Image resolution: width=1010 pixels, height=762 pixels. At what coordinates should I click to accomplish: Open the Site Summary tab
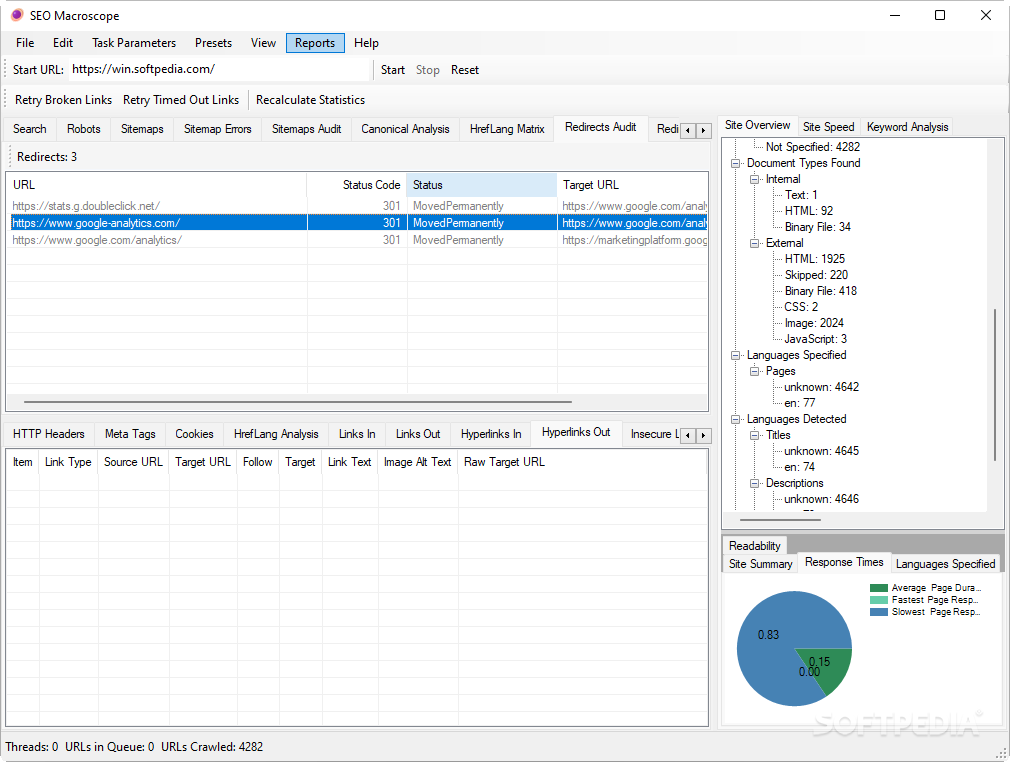760,564
